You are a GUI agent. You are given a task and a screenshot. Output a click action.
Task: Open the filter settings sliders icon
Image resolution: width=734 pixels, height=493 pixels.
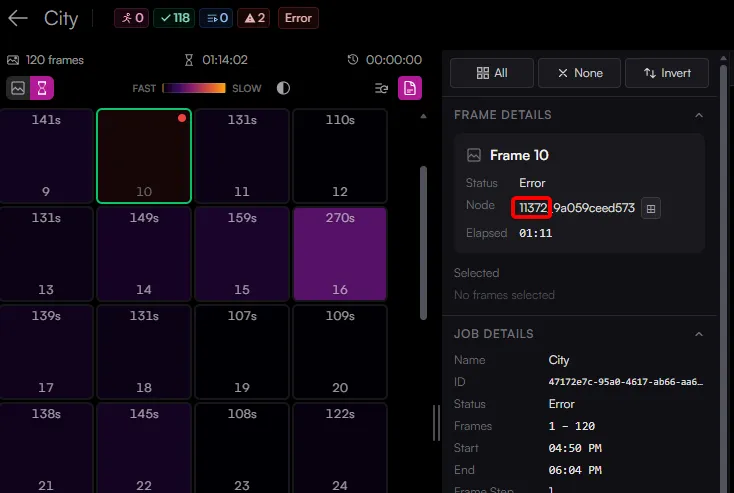coord(382,88)
